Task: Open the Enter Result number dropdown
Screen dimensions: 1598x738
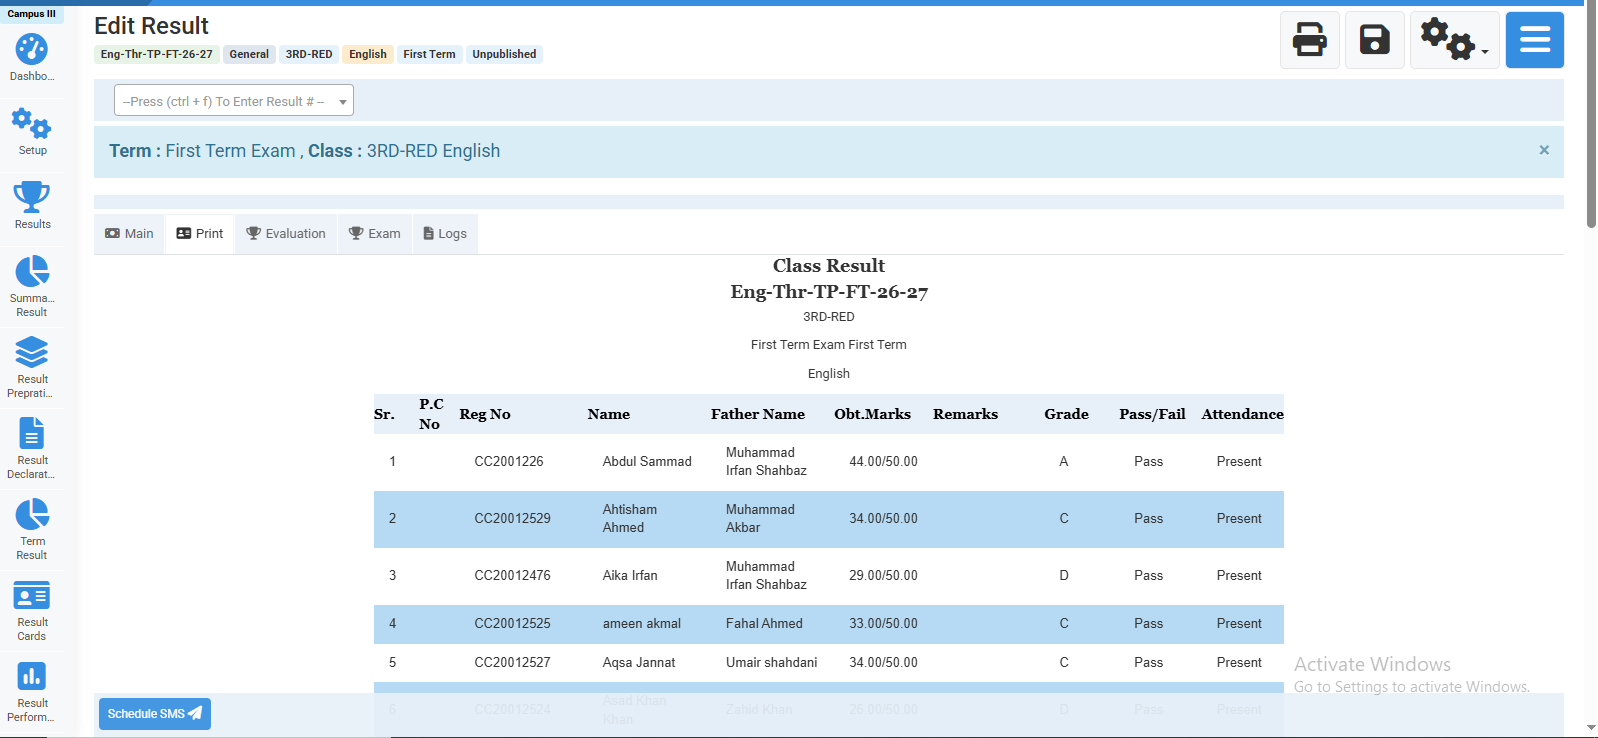Action: click(234, 101)
